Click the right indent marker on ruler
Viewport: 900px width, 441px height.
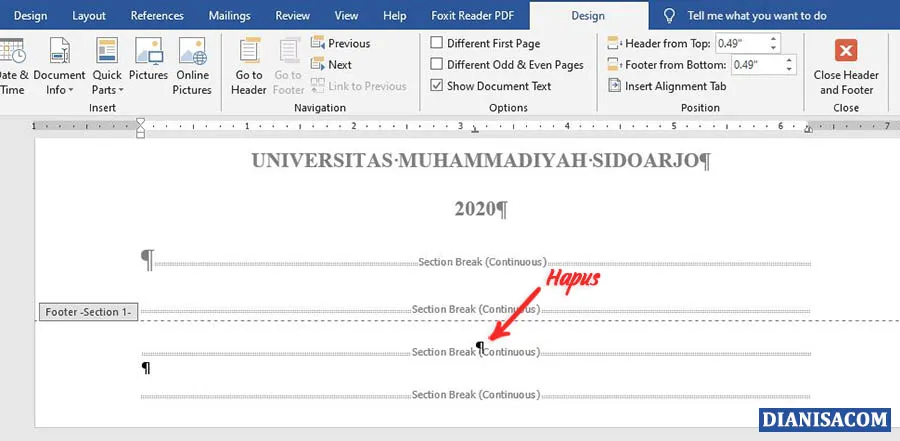pyautogui.click(x=808, y=130)
